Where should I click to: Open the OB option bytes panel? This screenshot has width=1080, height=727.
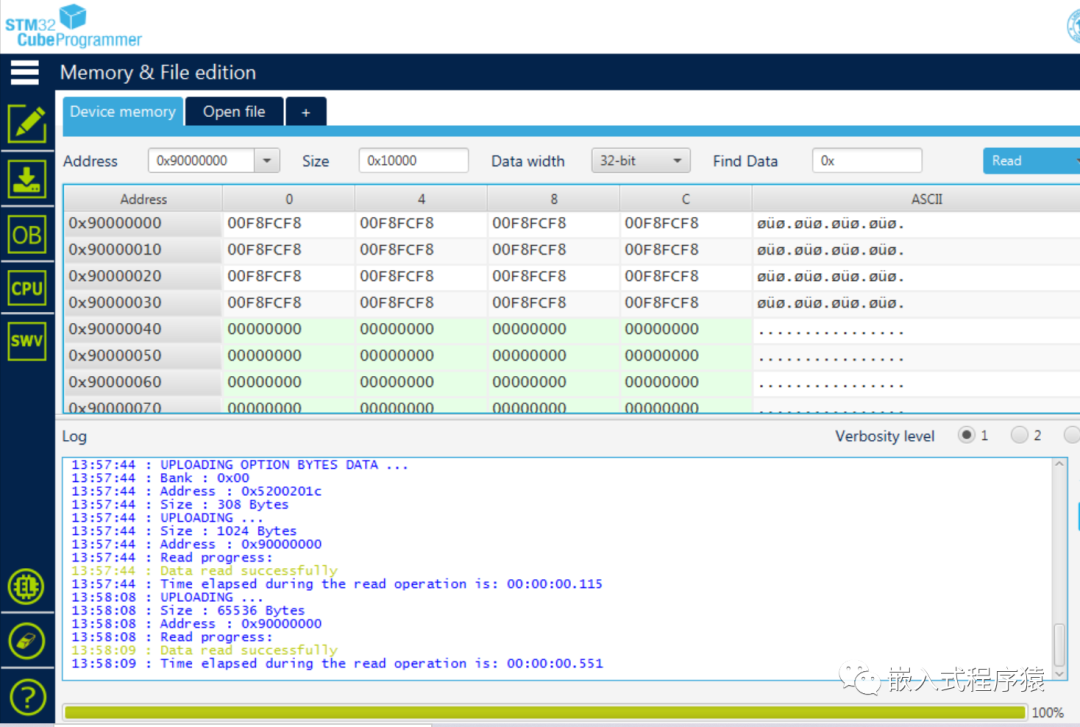click(x=25, y=233)
